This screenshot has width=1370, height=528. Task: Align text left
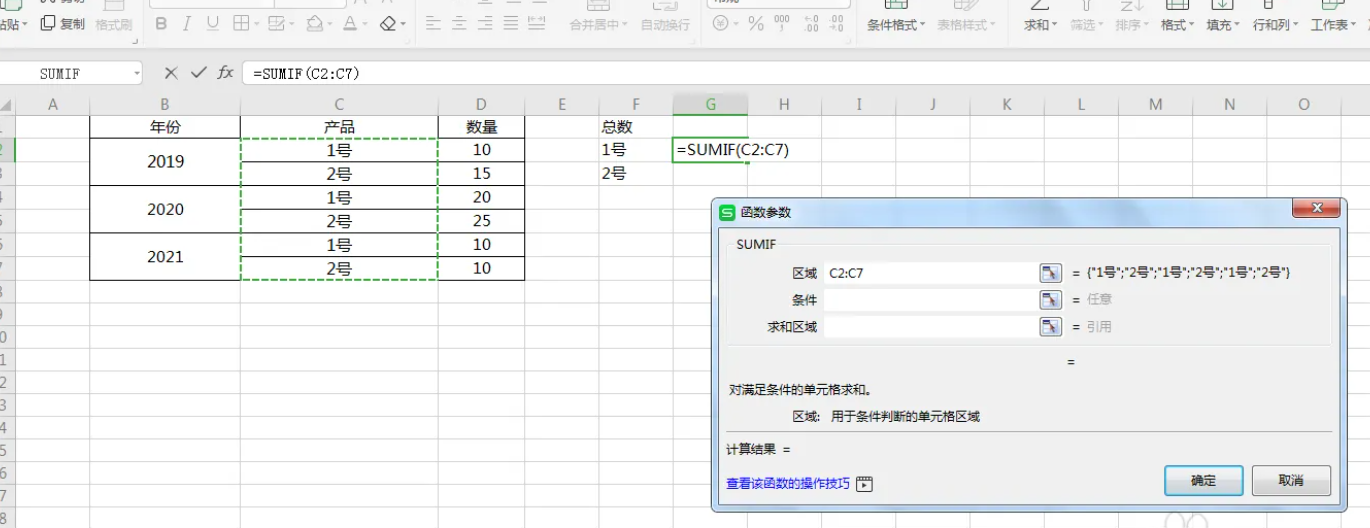coord(433,23)
